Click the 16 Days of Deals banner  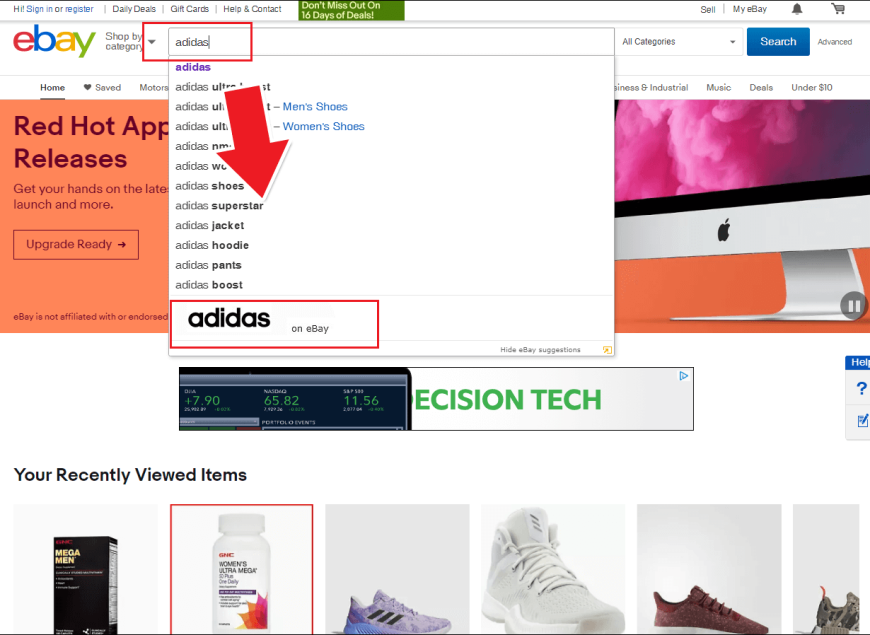(x=351, y=10)
